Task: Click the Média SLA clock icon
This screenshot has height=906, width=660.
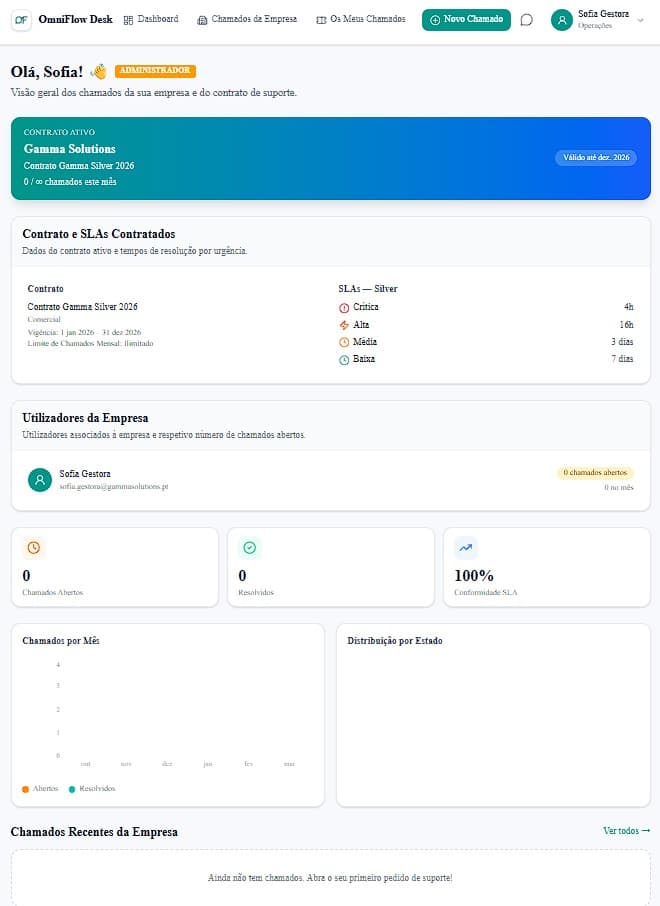Action: (346, 341)
